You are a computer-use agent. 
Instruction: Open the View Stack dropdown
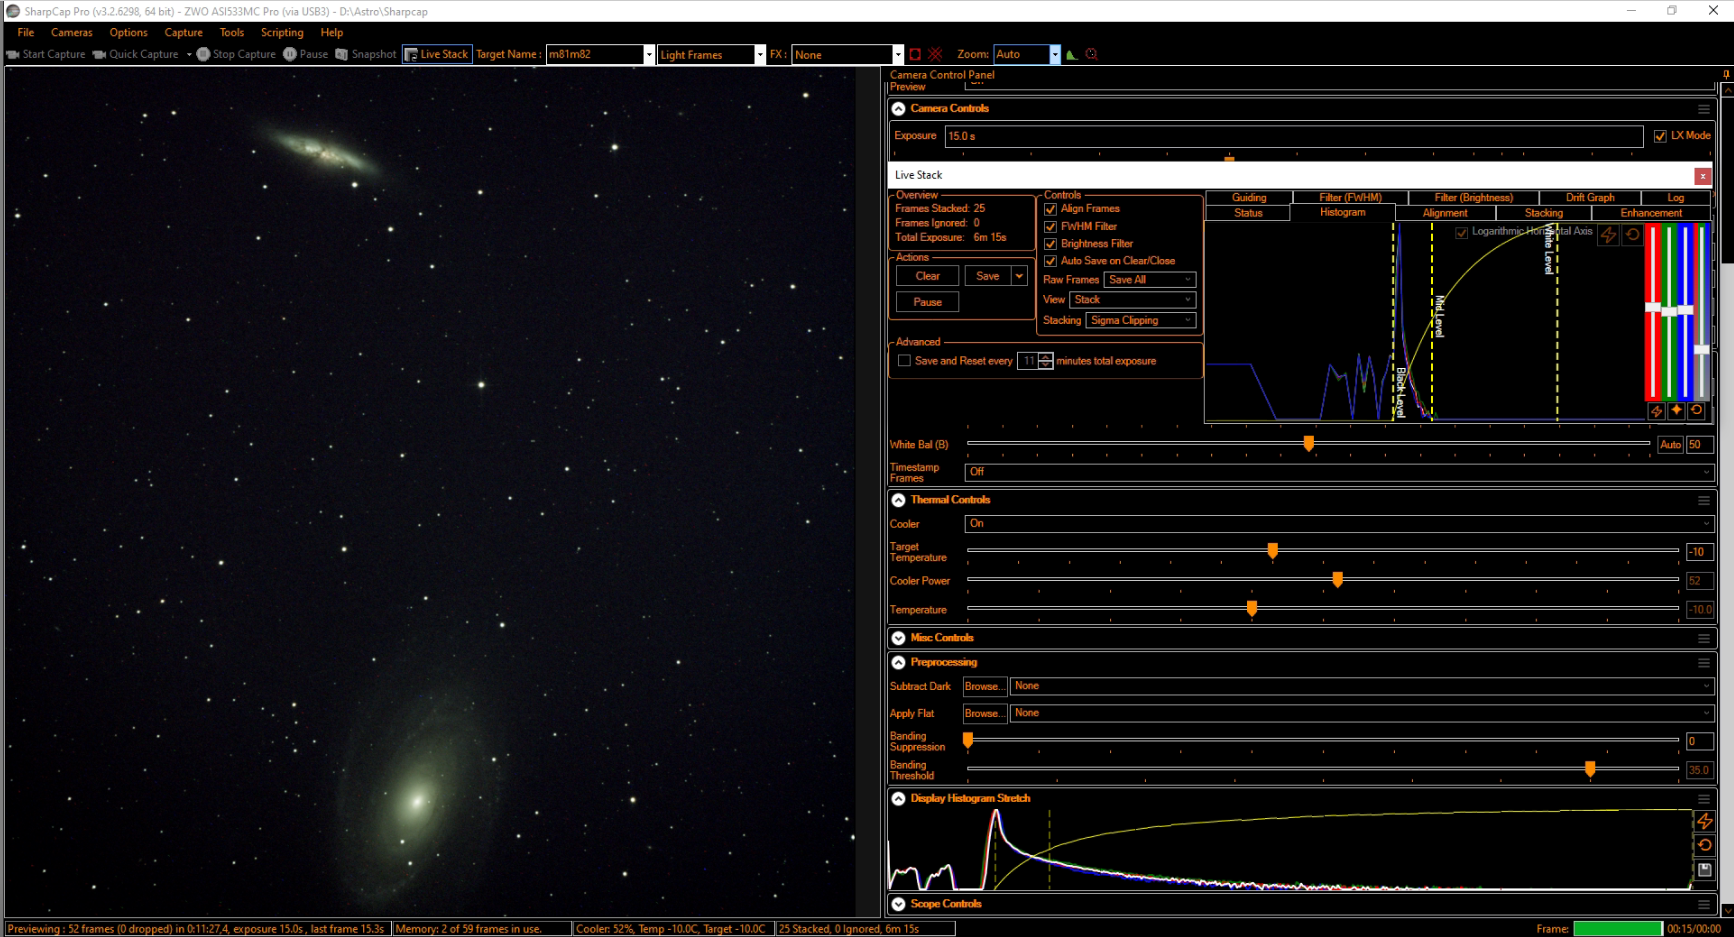coord(1133,300)
